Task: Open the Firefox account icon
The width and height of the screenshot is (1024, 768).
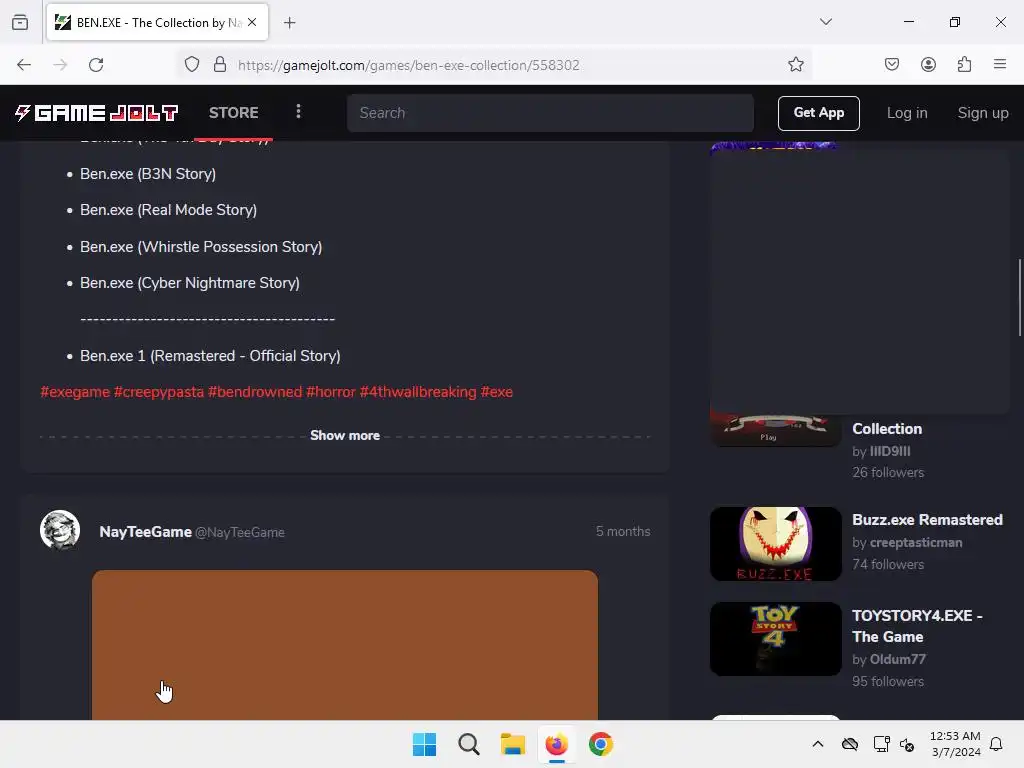Action: pos(928,65)
